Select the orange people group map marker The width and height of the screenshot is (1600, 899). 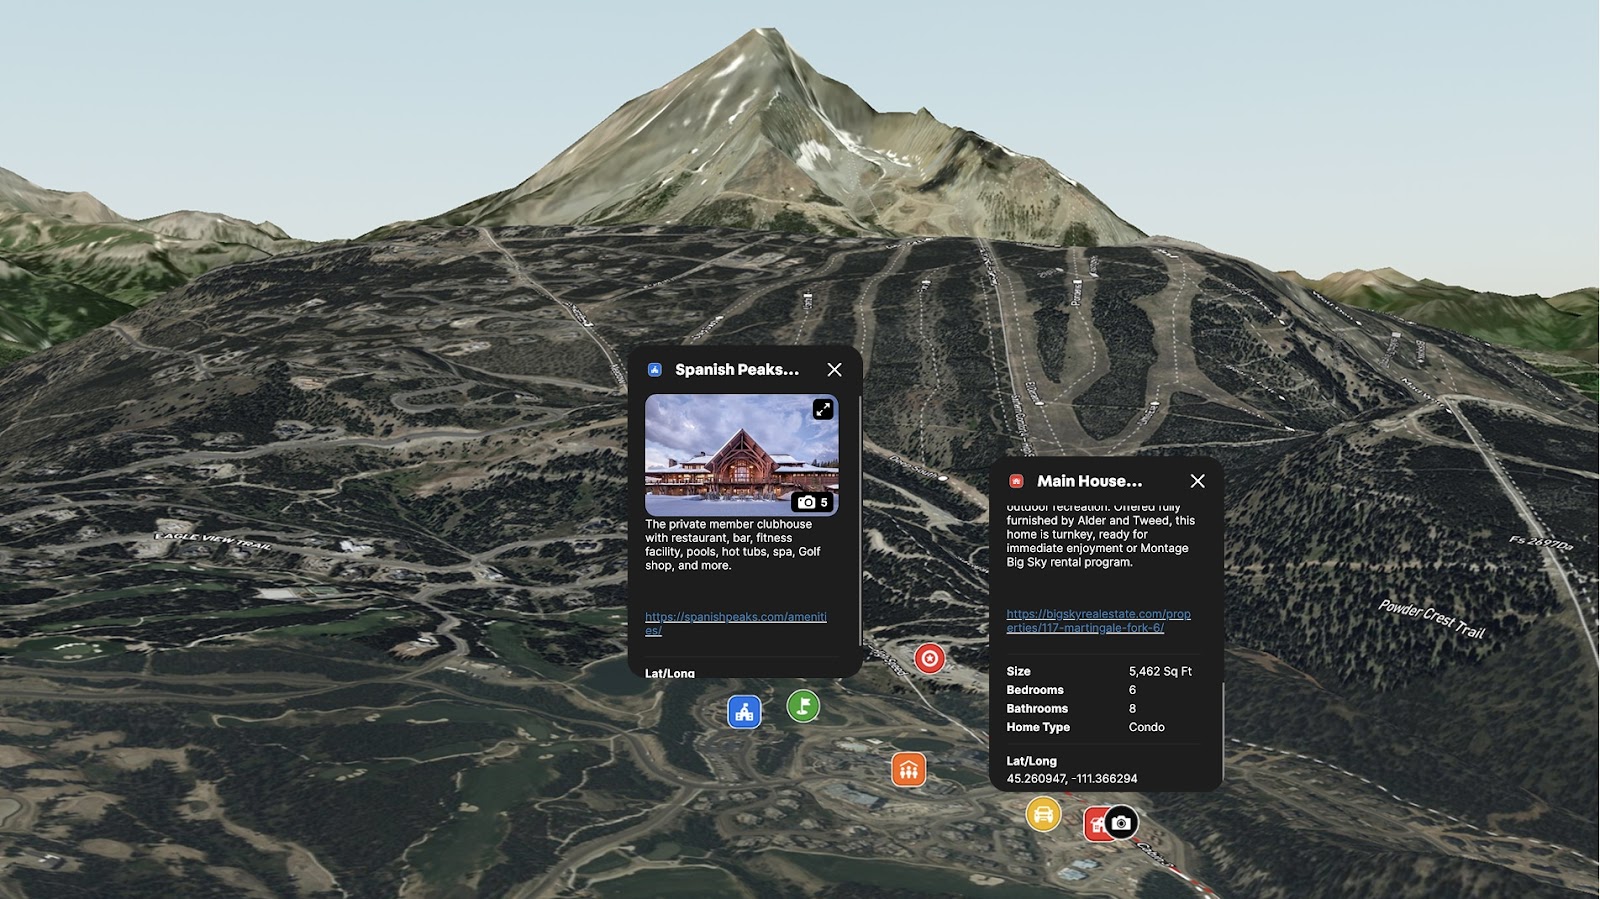coord(909,770)
